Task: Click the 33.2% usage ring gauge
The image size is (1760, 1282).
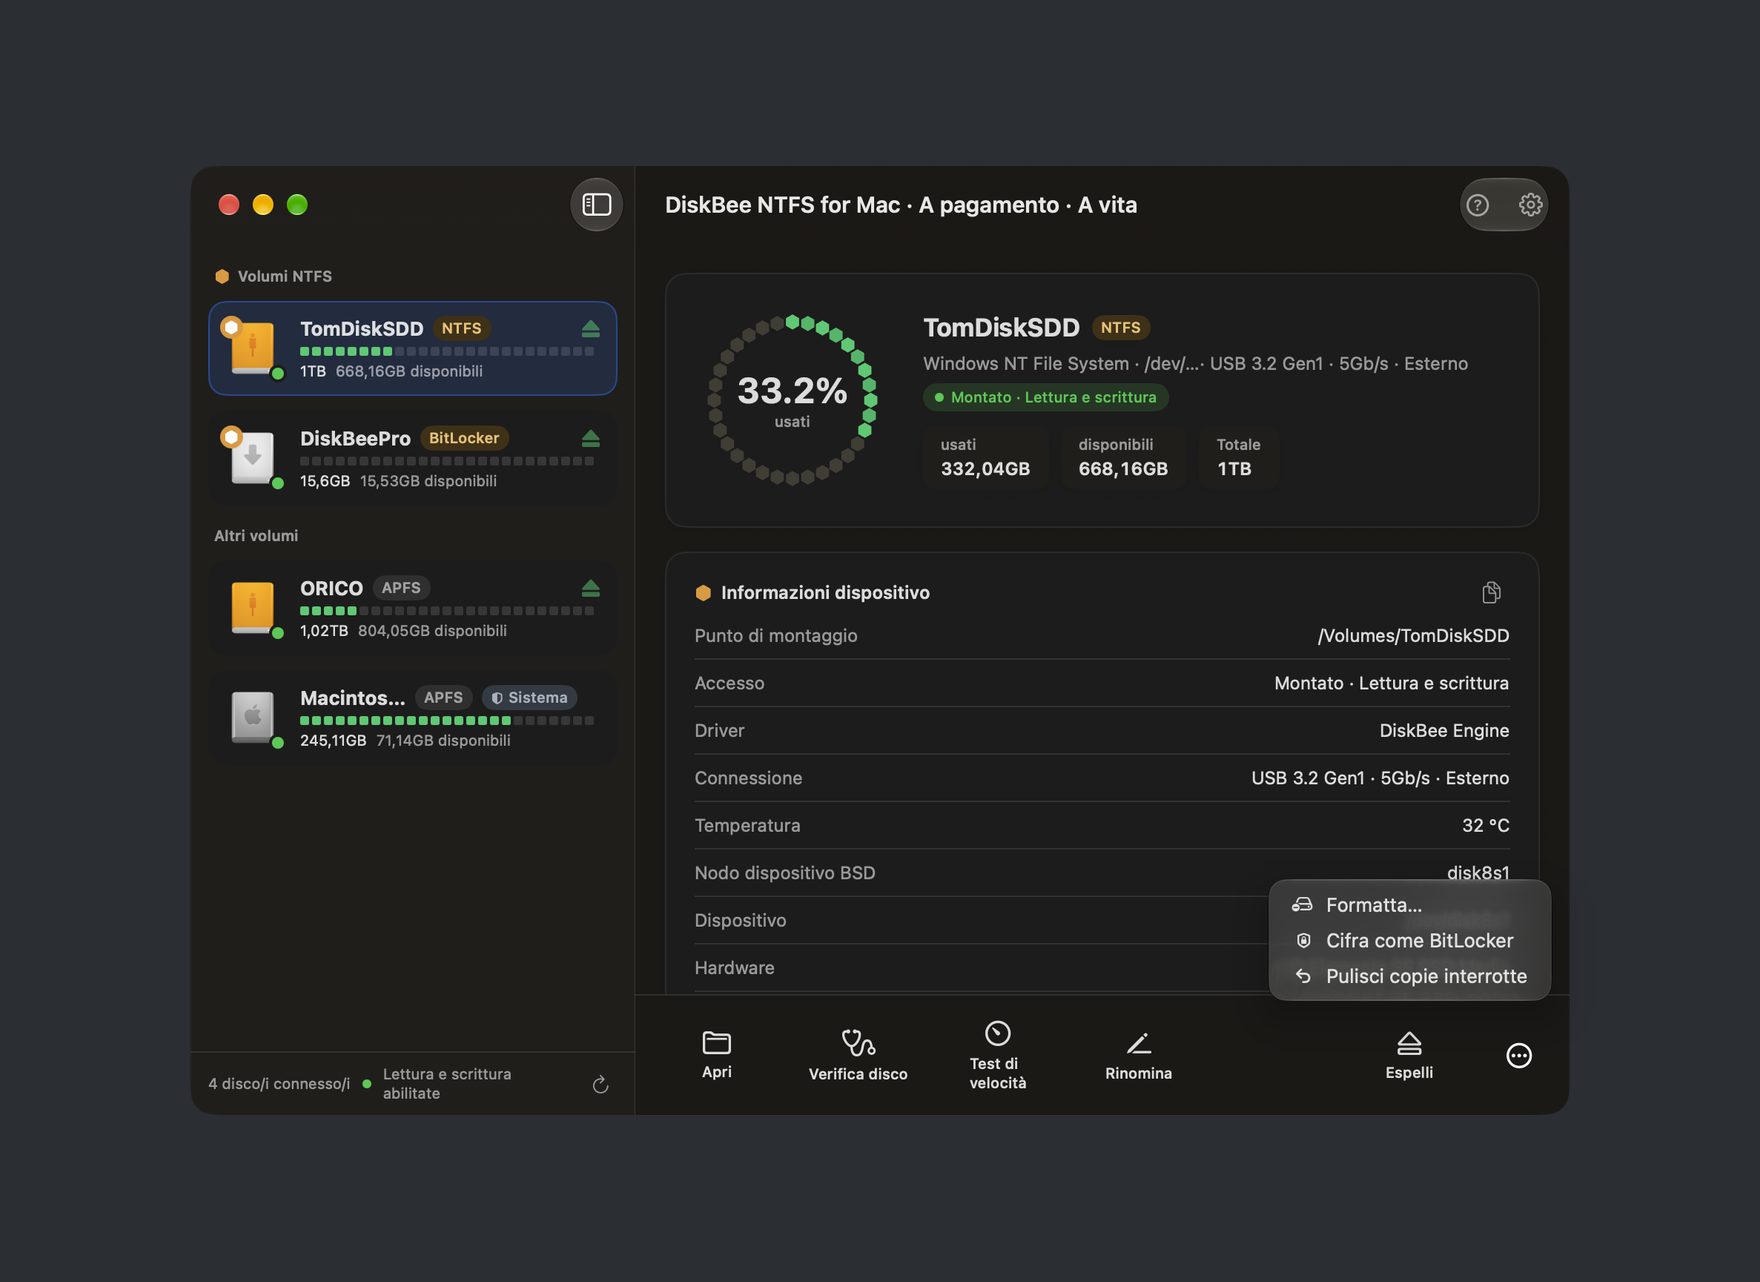Action: 792,400
